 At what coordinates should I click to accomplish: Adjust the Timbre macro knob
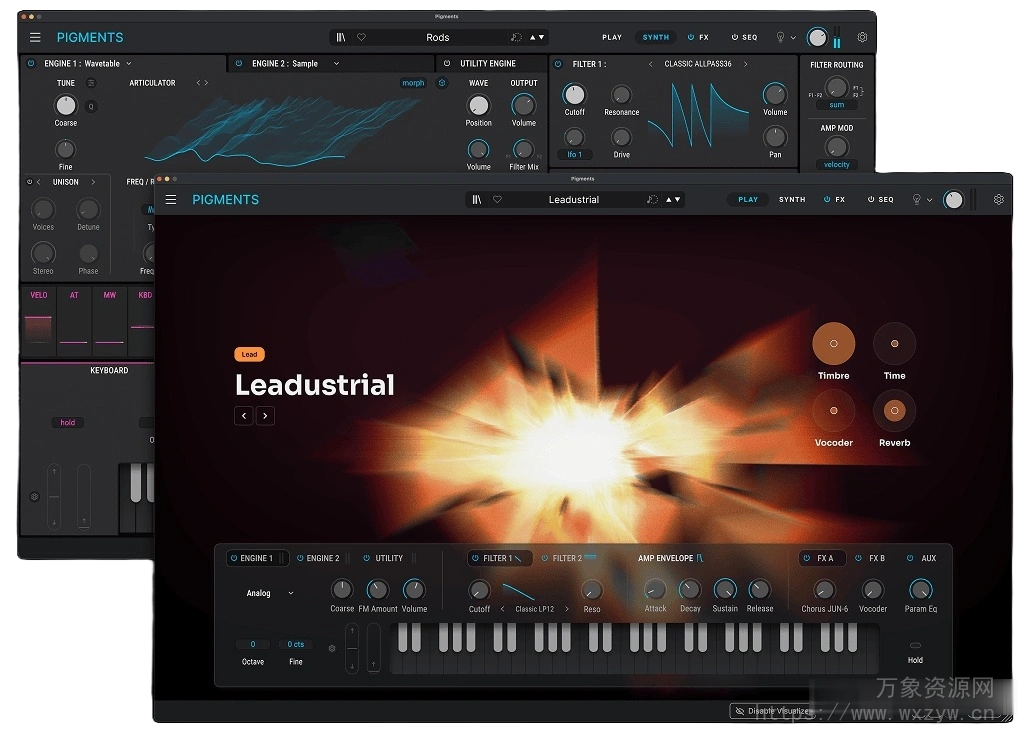click(834, 344)
